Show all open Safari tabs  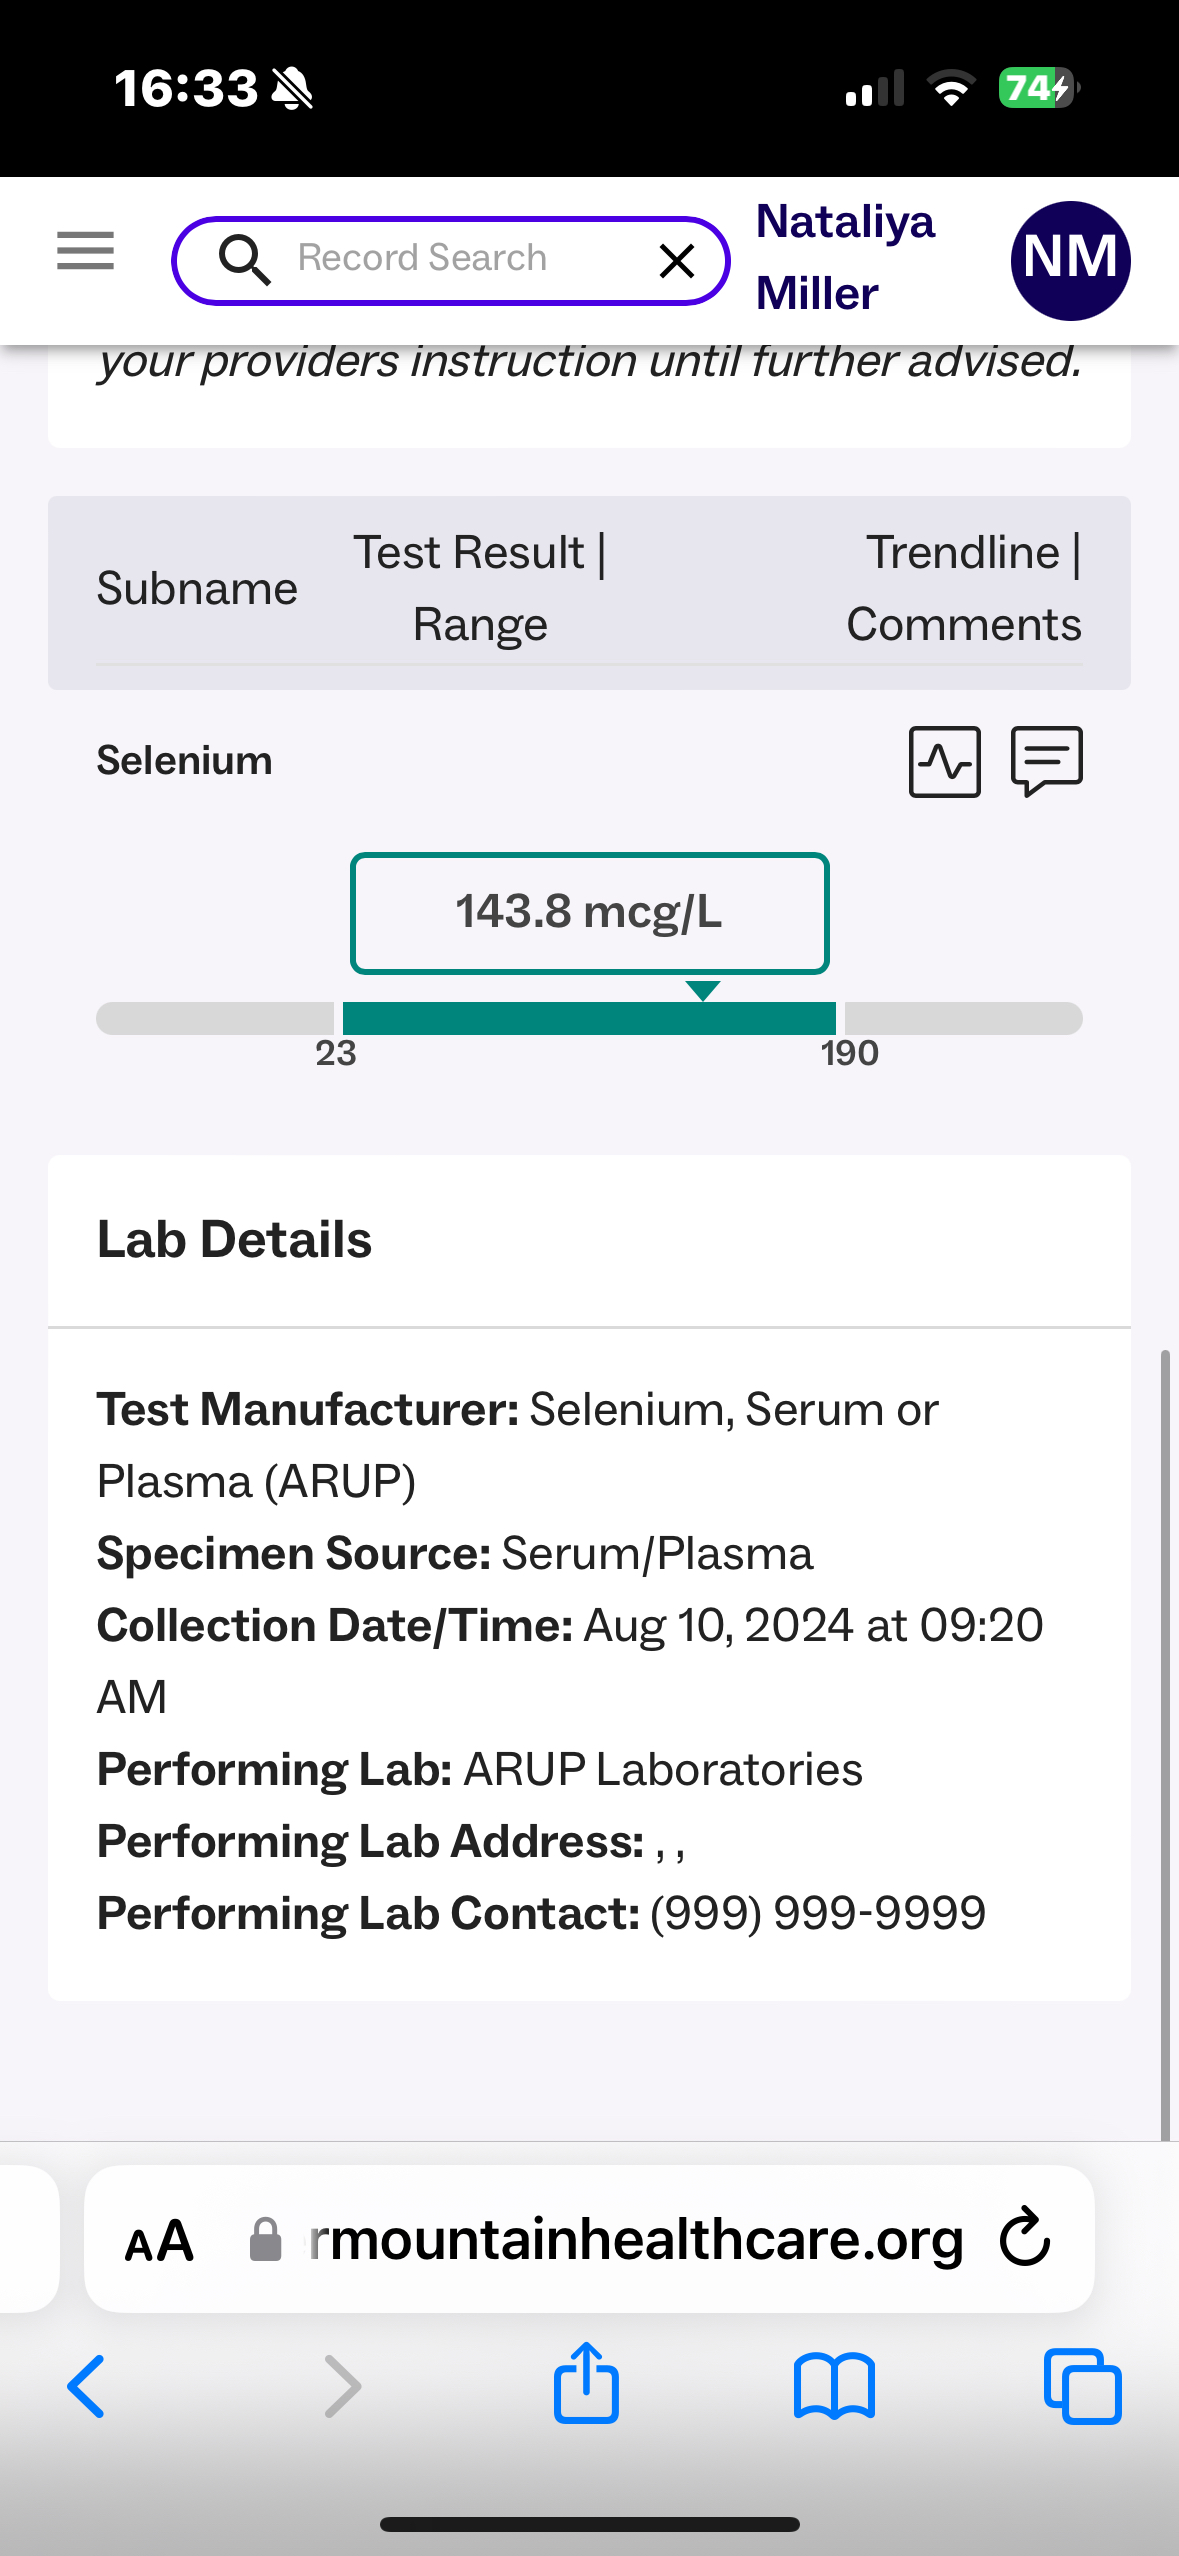coord(1082,2386)
